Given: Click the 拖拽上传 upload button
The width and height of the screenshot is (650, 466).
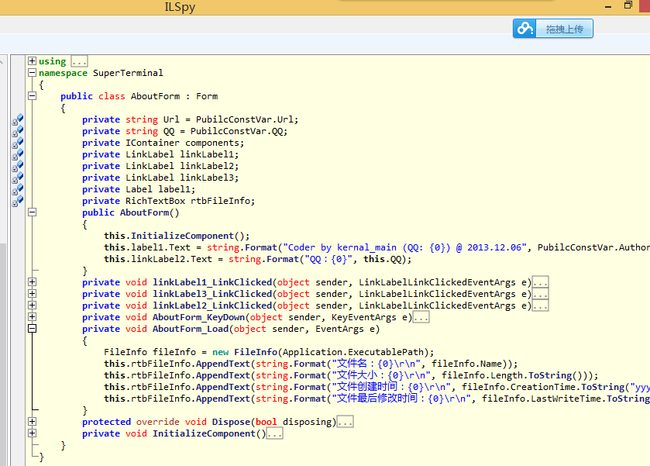Looking at the screenshot, I should click(553, 29).
